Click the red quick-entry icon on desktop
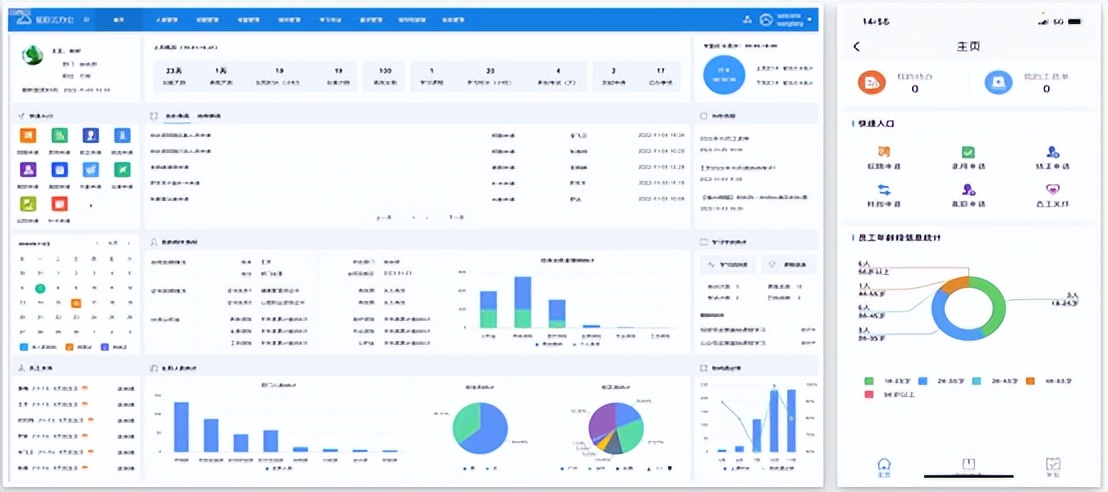The width and height of the screenshot is (1108, 492). click(x=59, y=204)
